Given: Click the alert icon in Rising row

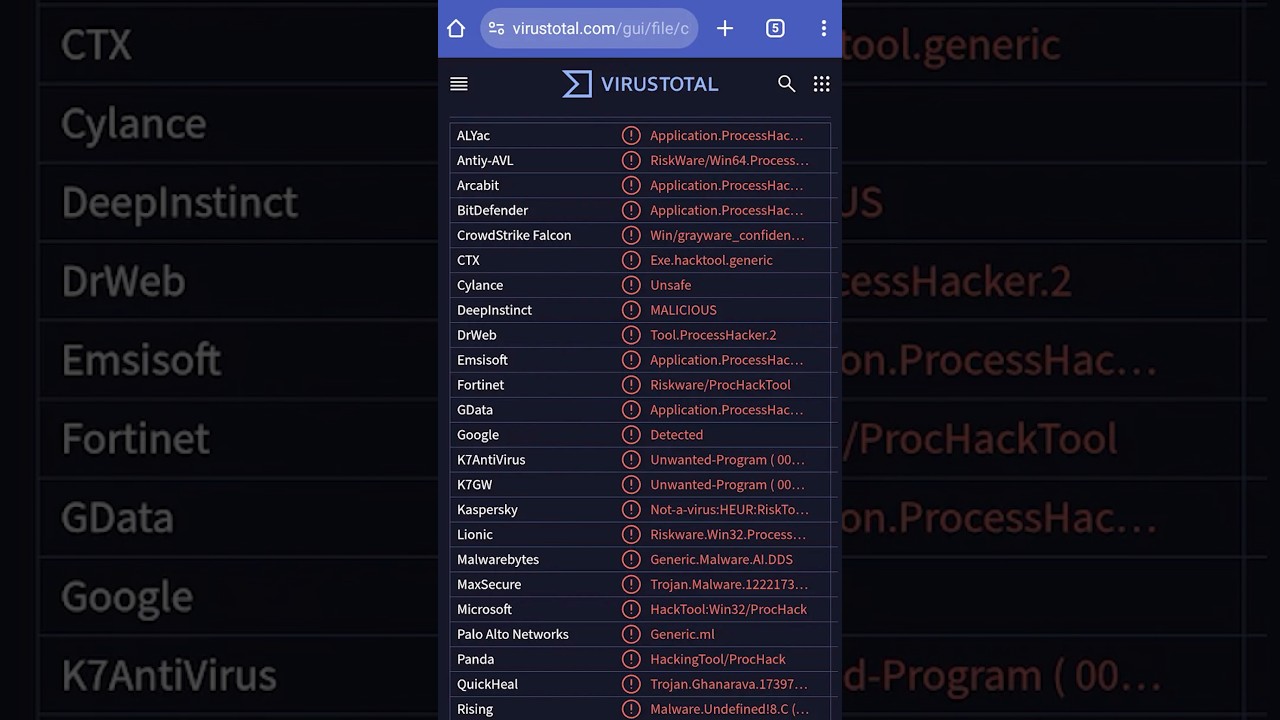Looking at the screenshot, I should (631, 709).
